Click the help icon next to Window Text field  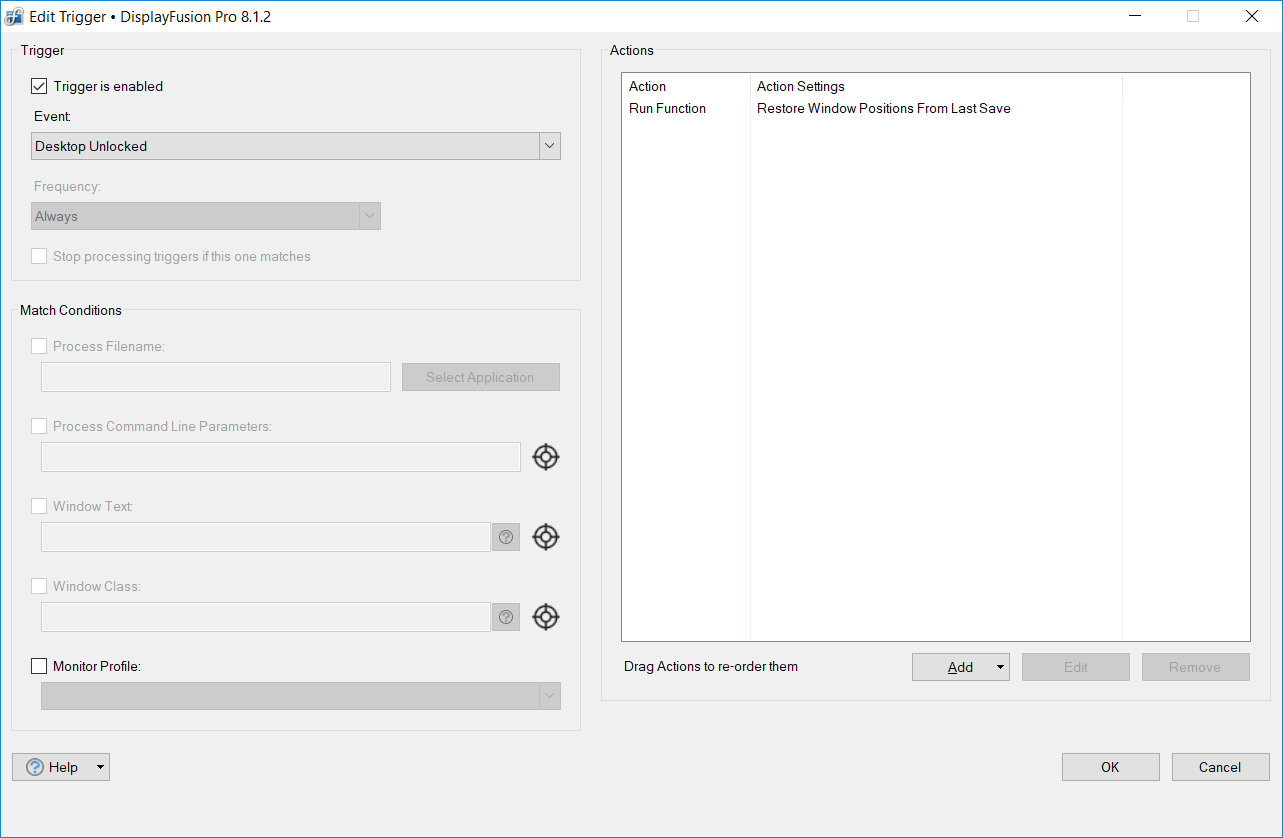(506, 537)
